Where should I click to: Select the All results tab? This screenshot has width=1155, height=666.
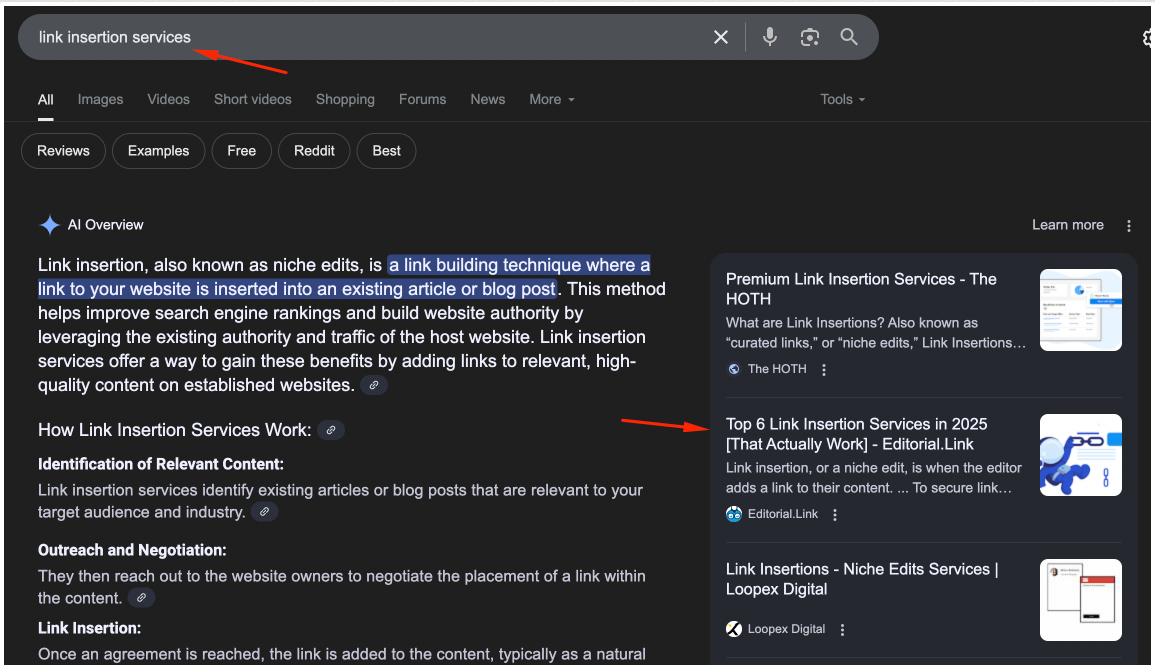[x=46, y=99]
